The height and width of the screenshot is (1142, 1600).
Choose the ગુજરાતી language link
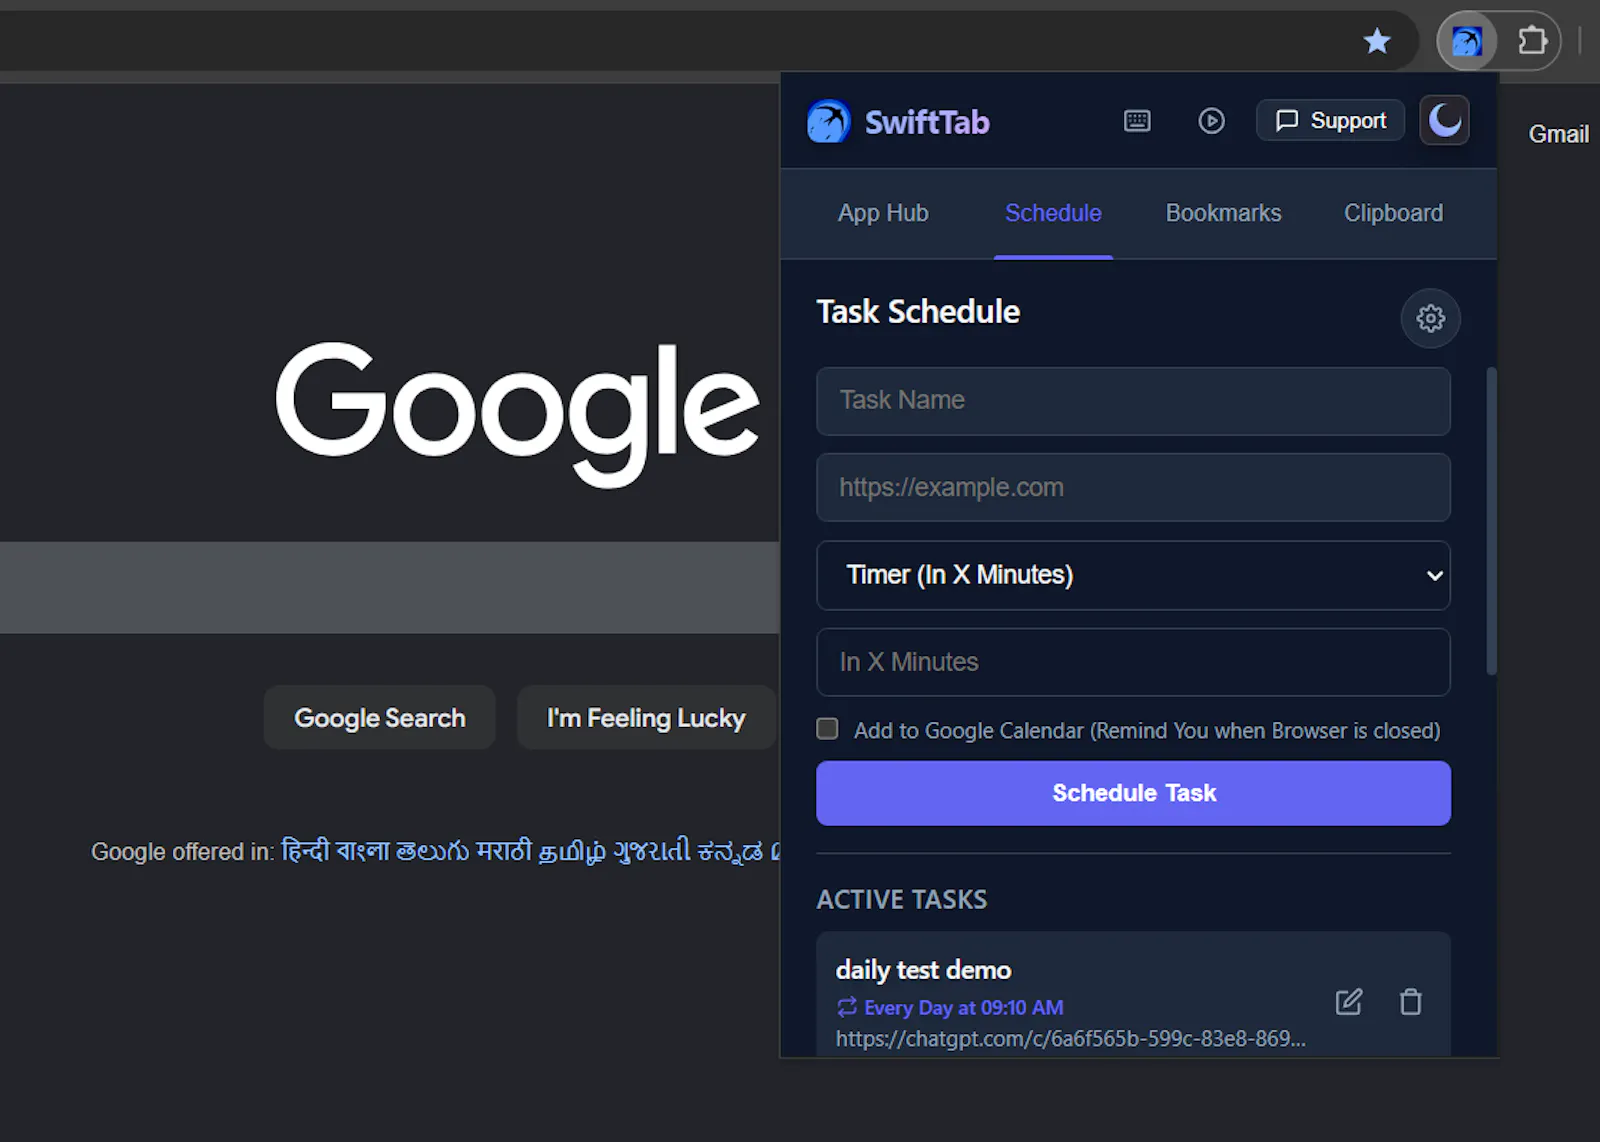point(652,851)
